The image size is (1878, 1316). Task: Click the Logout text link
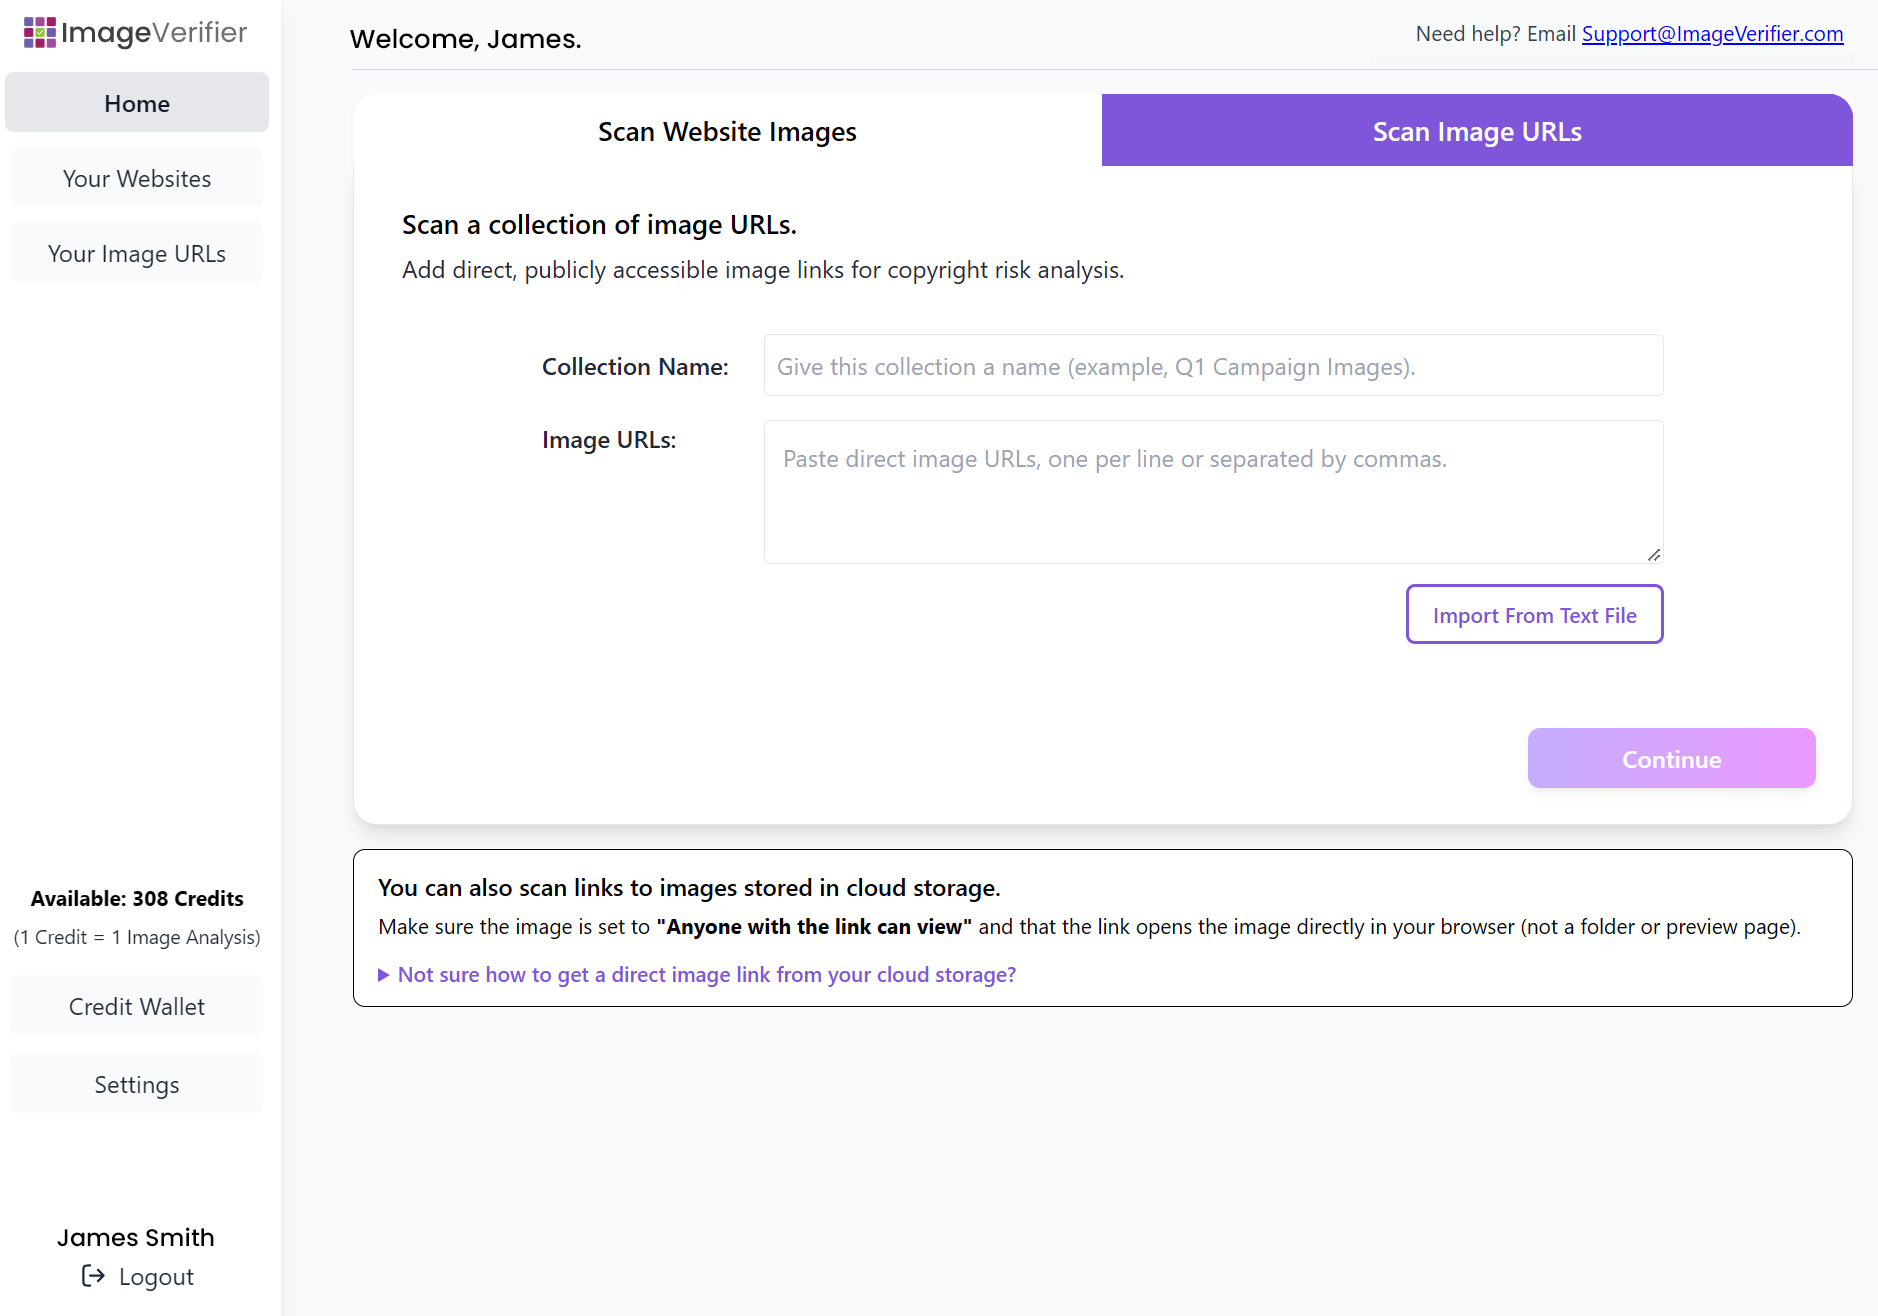click(x=156, y=1277)
